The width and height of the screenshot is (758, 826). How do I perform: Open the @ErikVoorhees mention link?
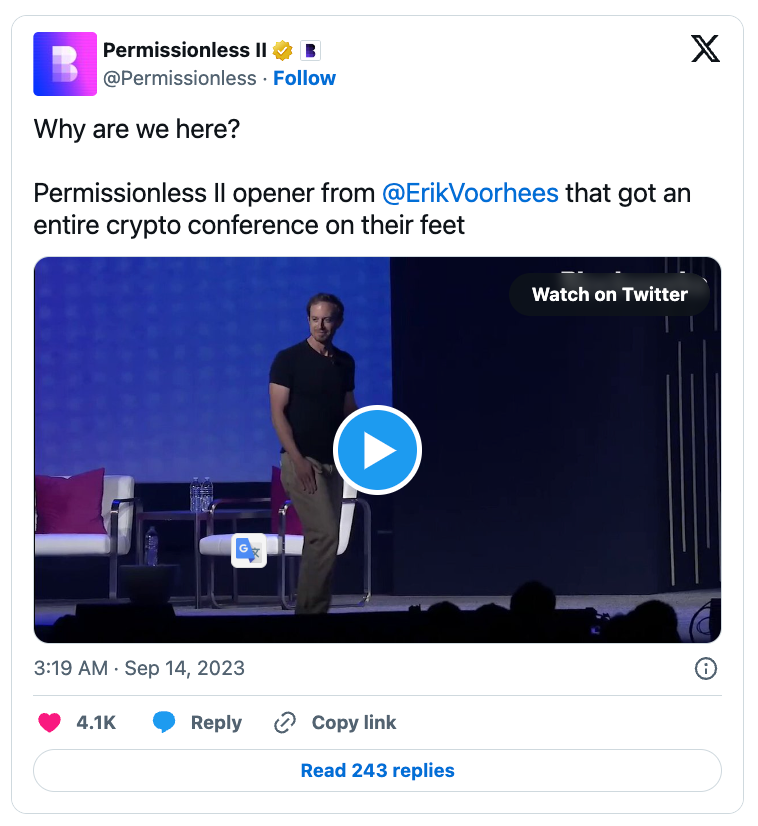[x=470, y=193]
